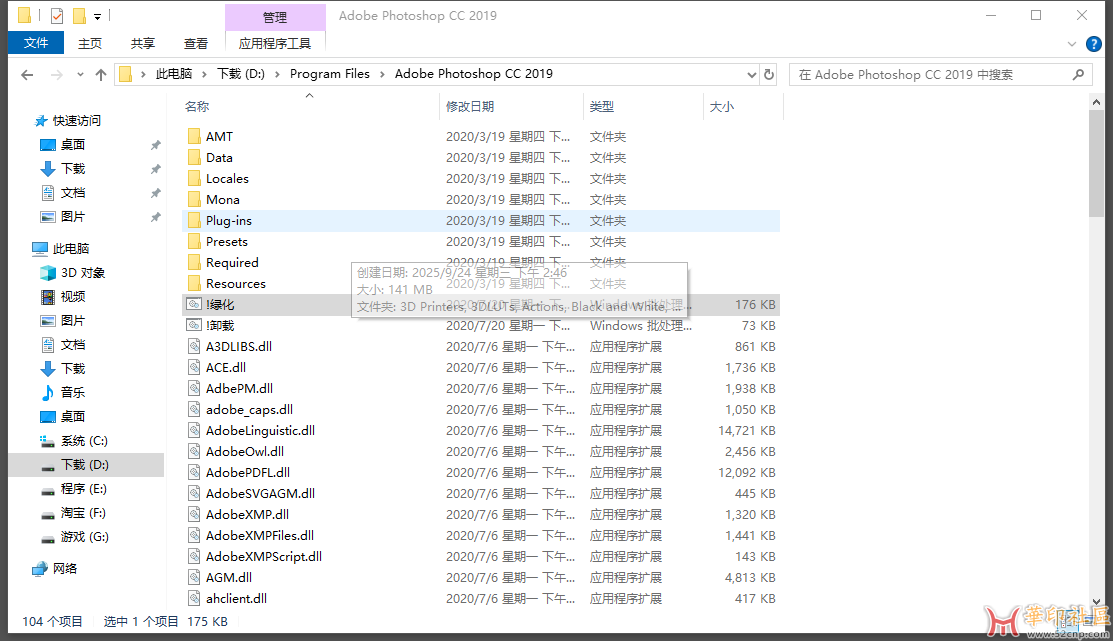Click the Up one level arrow

(x=100, y=75)
